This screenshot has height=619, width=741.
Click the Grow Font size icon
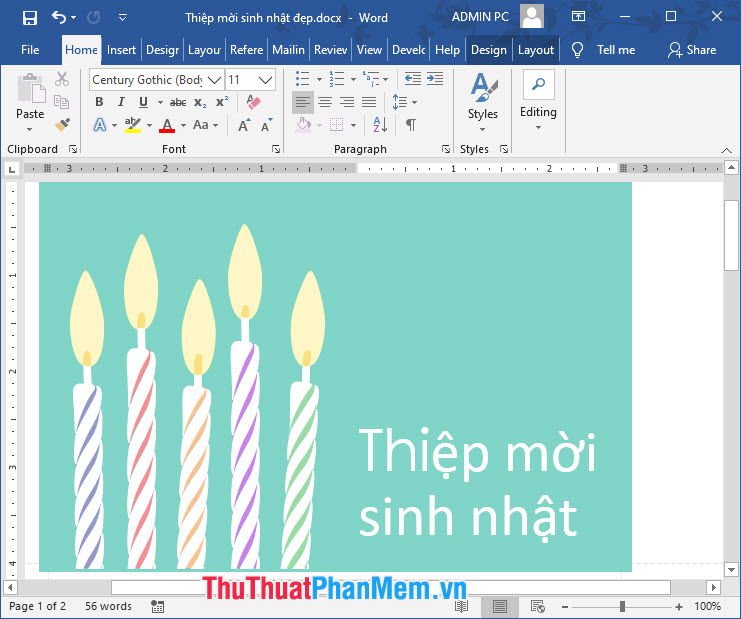244,125
